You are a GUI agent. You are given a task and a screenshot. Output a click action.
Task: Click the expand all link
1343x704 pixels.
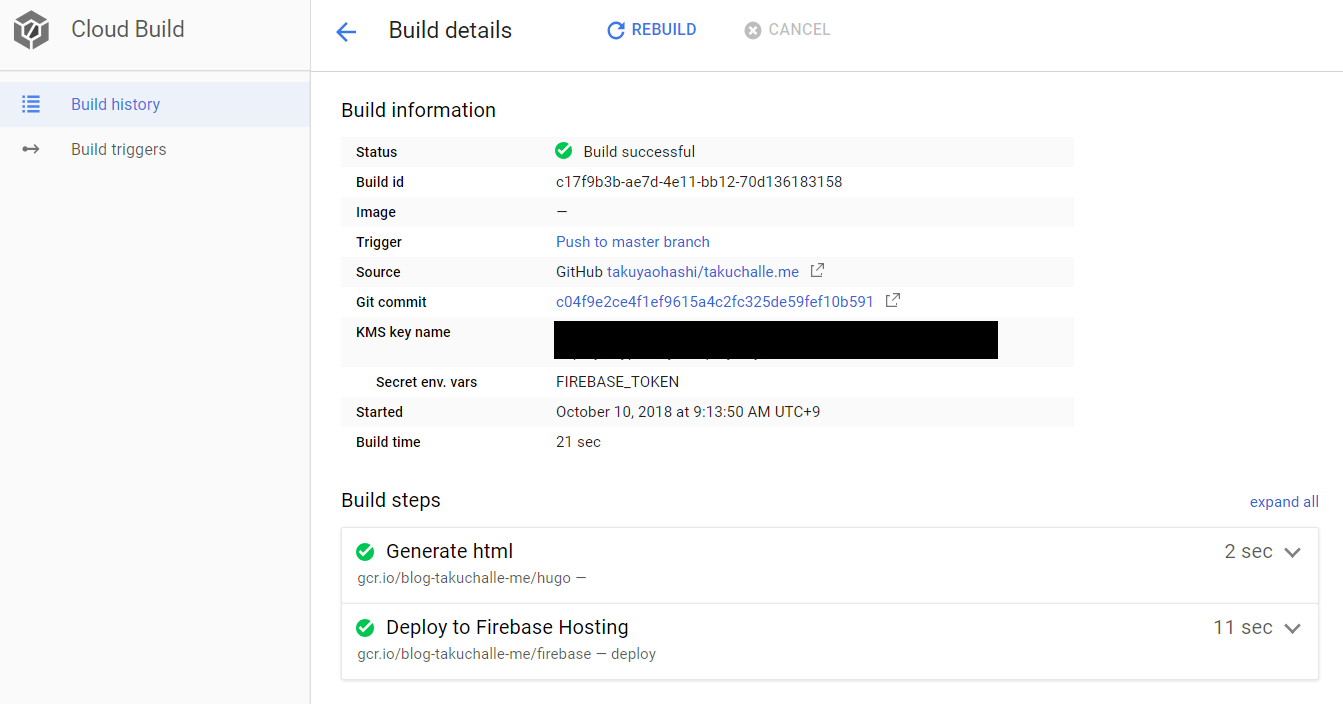pyautogui.click(x=1284, y=502)
